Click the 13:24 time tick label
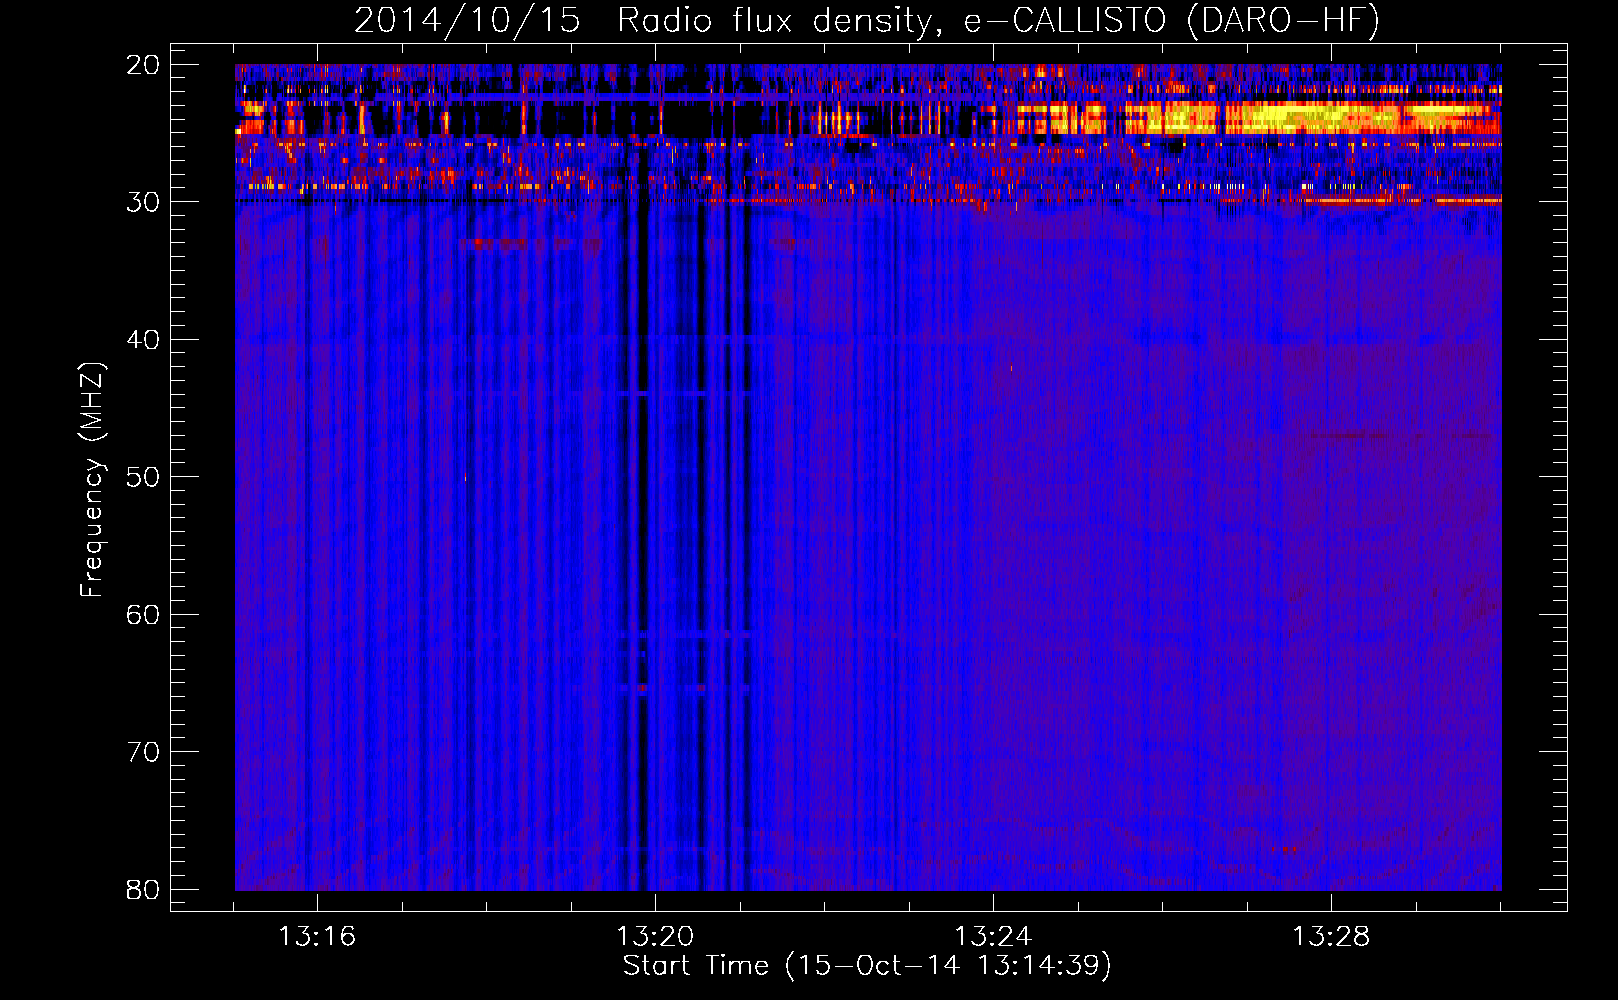This screenshot has height=1000, width=1618. pos(993,937)
